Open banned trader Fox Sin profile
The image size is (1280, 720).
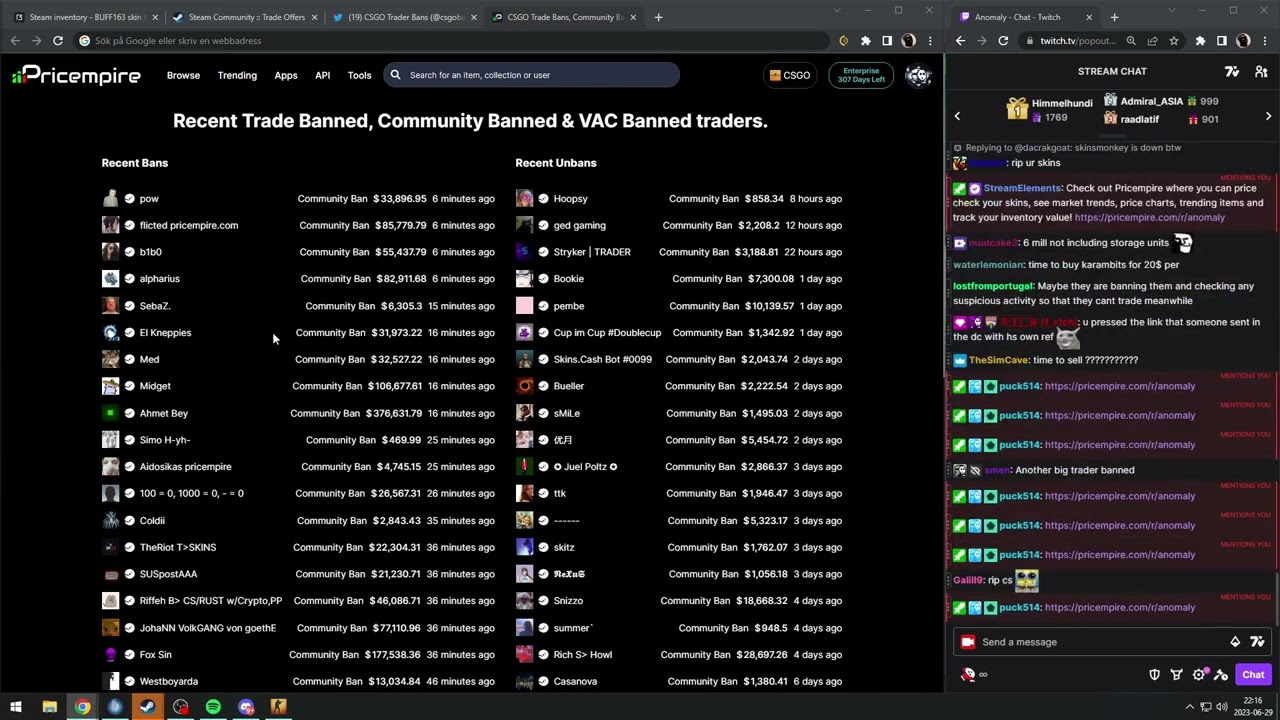156,655
